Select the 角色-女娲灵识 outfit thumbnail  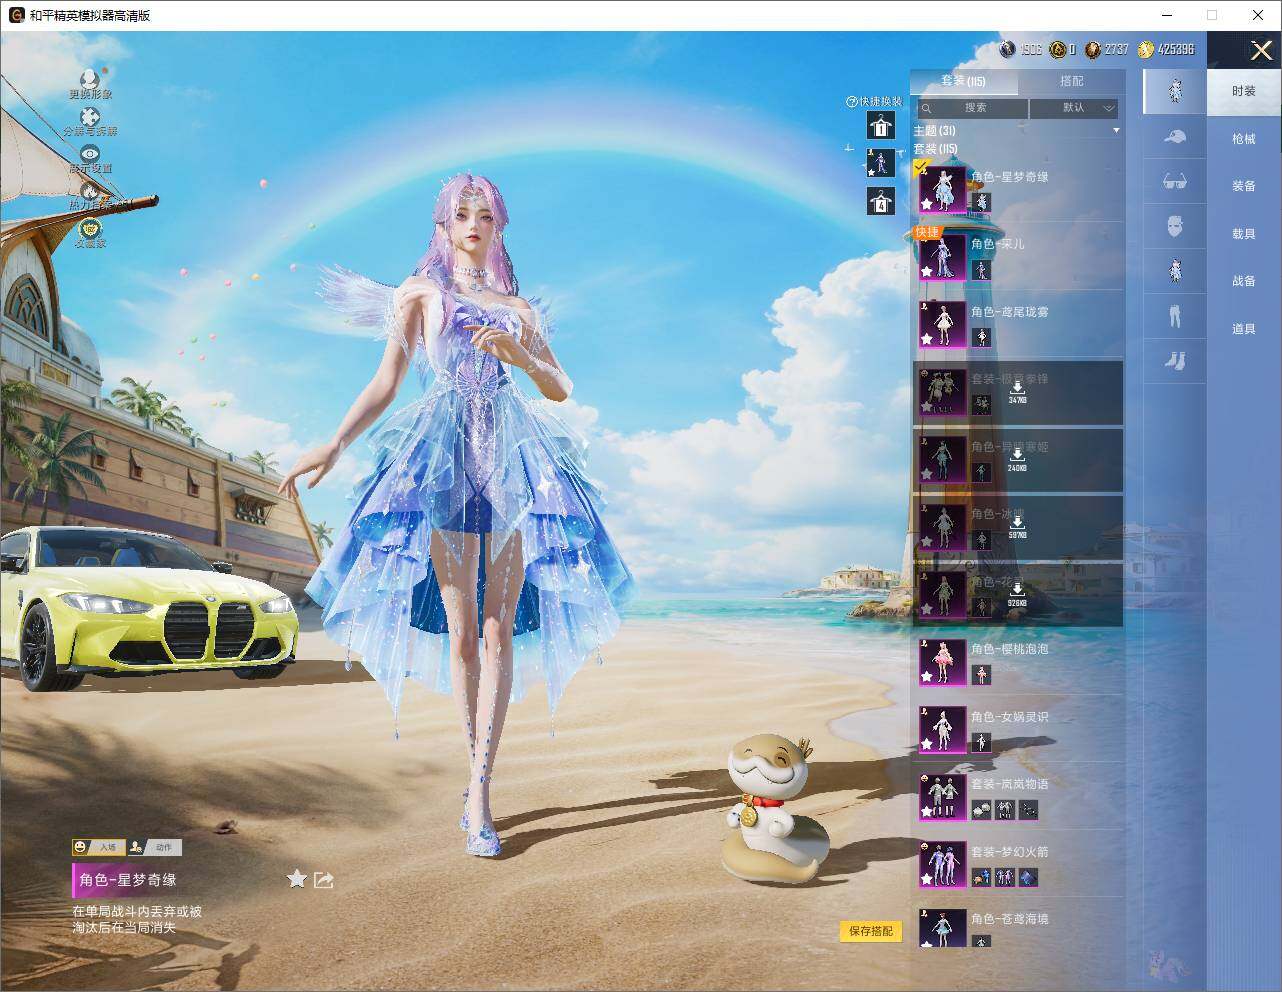pyautogui.click(x=943, y=730)
